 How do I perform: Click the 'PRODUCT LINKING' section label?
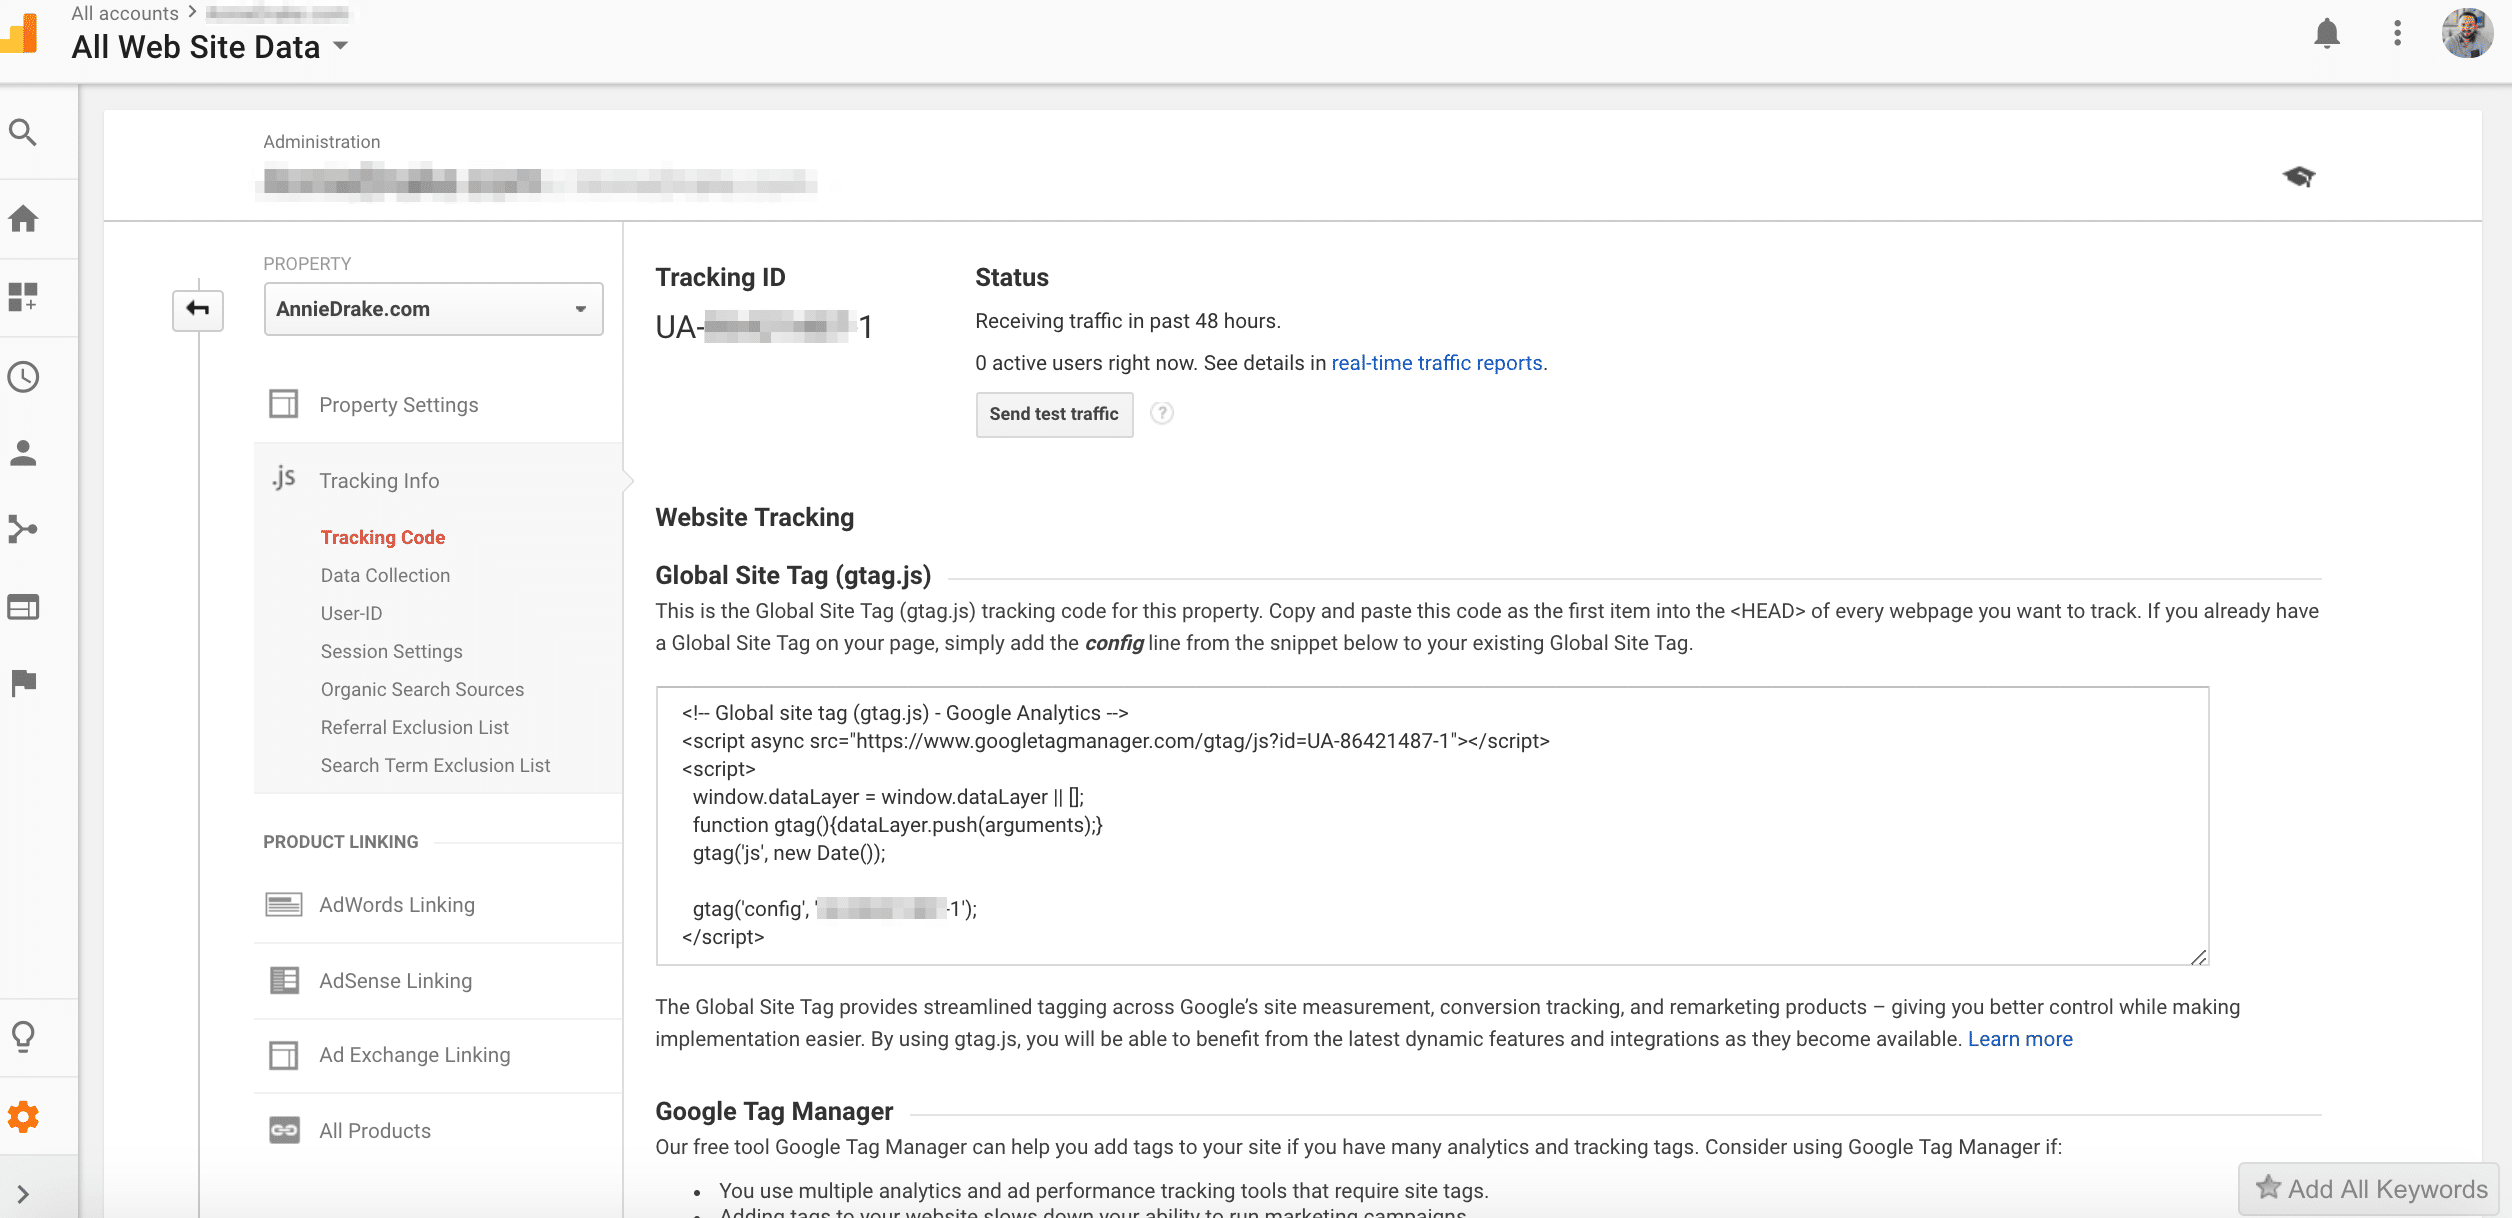point(340,842)
